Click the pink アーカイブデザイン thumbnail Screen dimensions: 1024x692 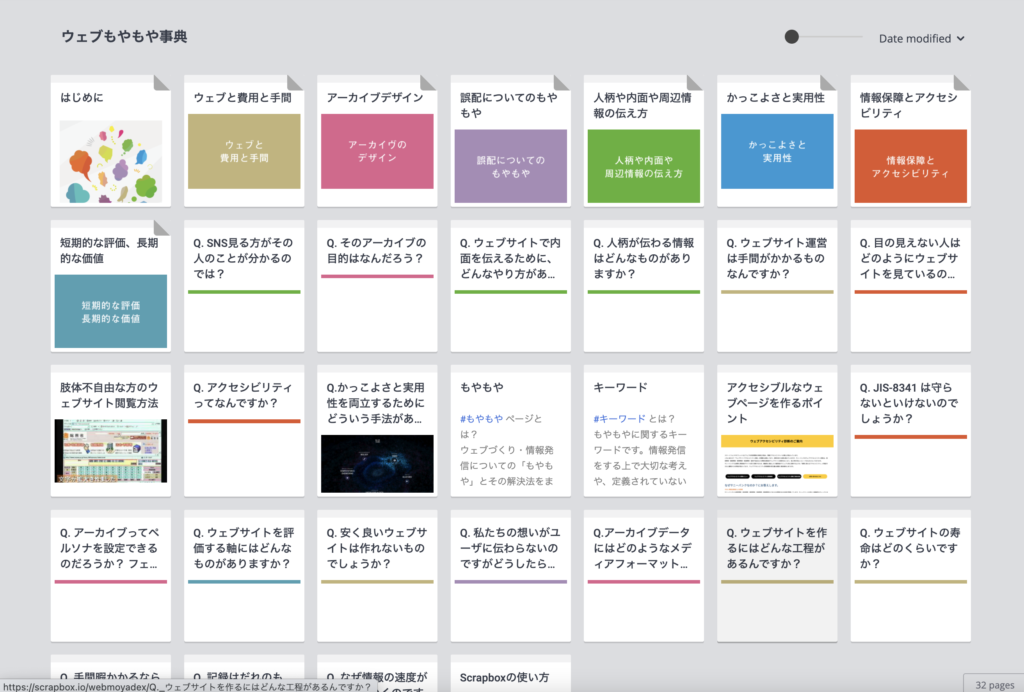tap(377, 151)
